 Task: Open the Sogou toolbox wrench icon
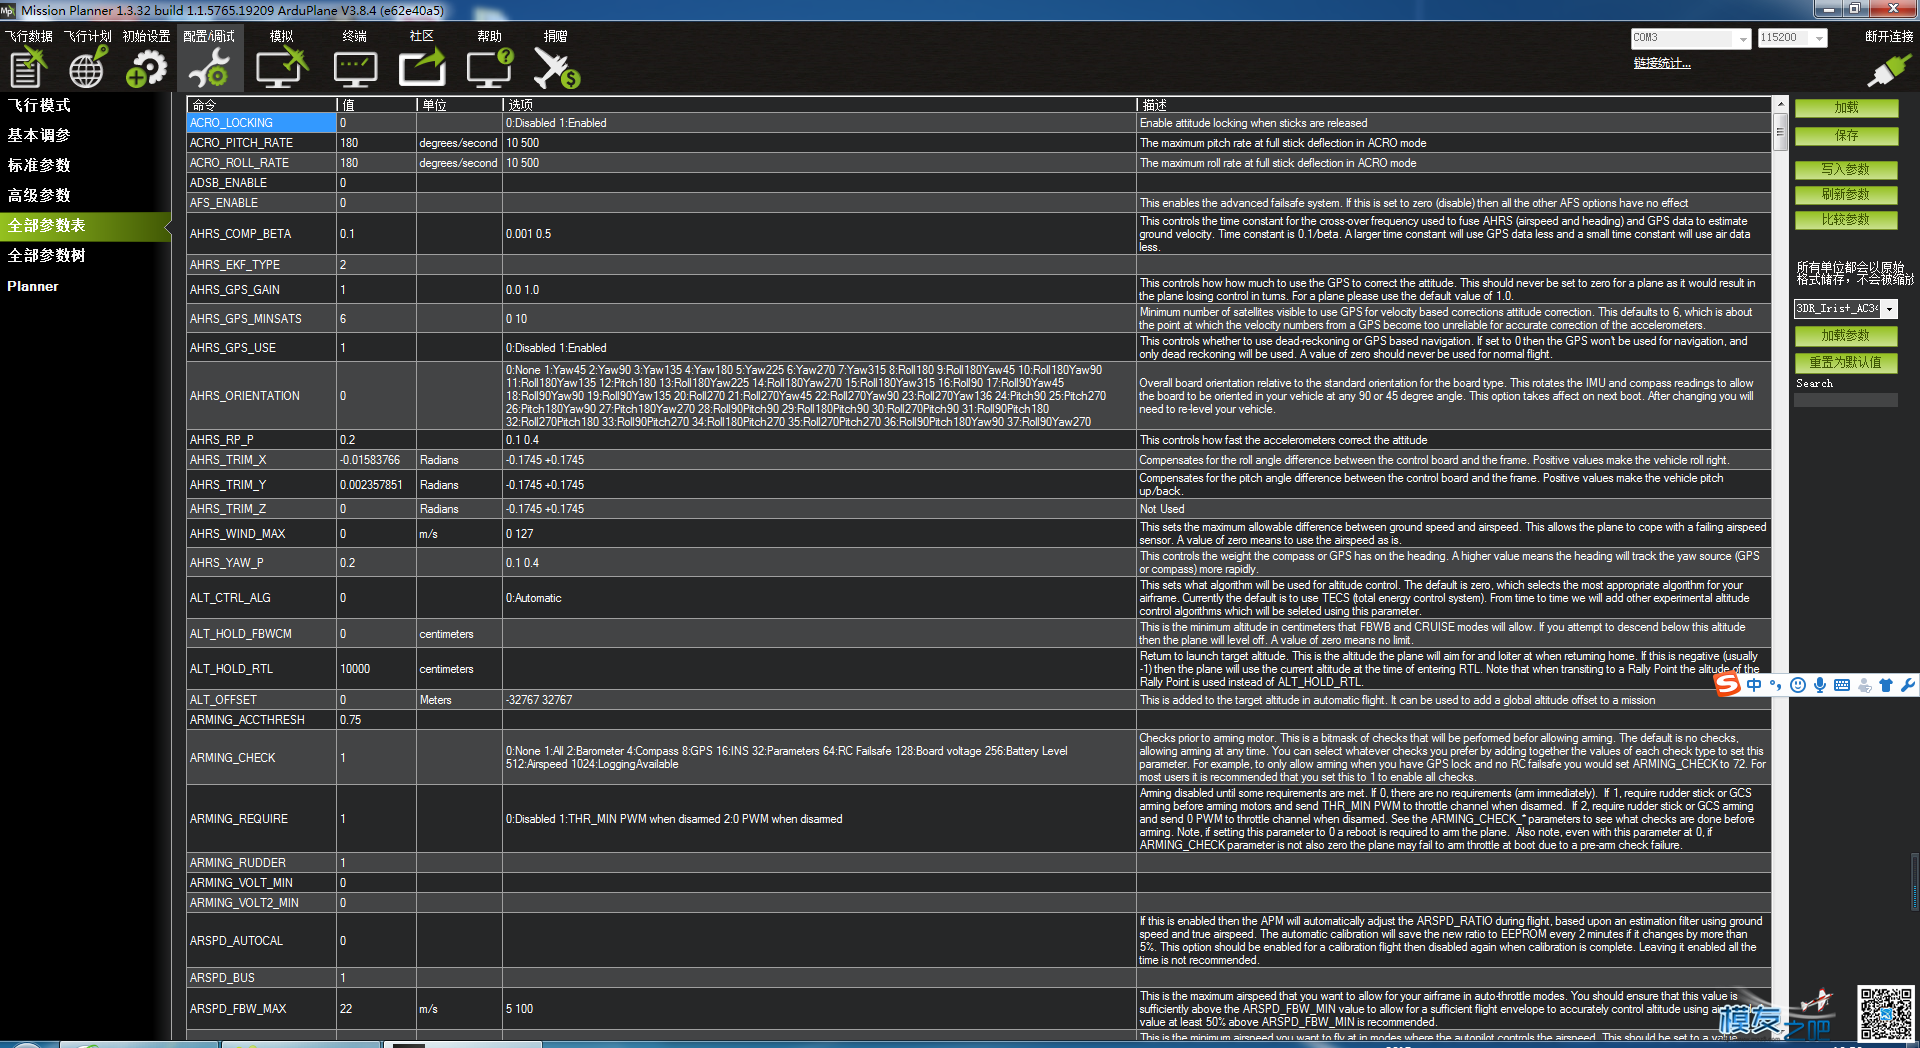tap(1908, 685)
